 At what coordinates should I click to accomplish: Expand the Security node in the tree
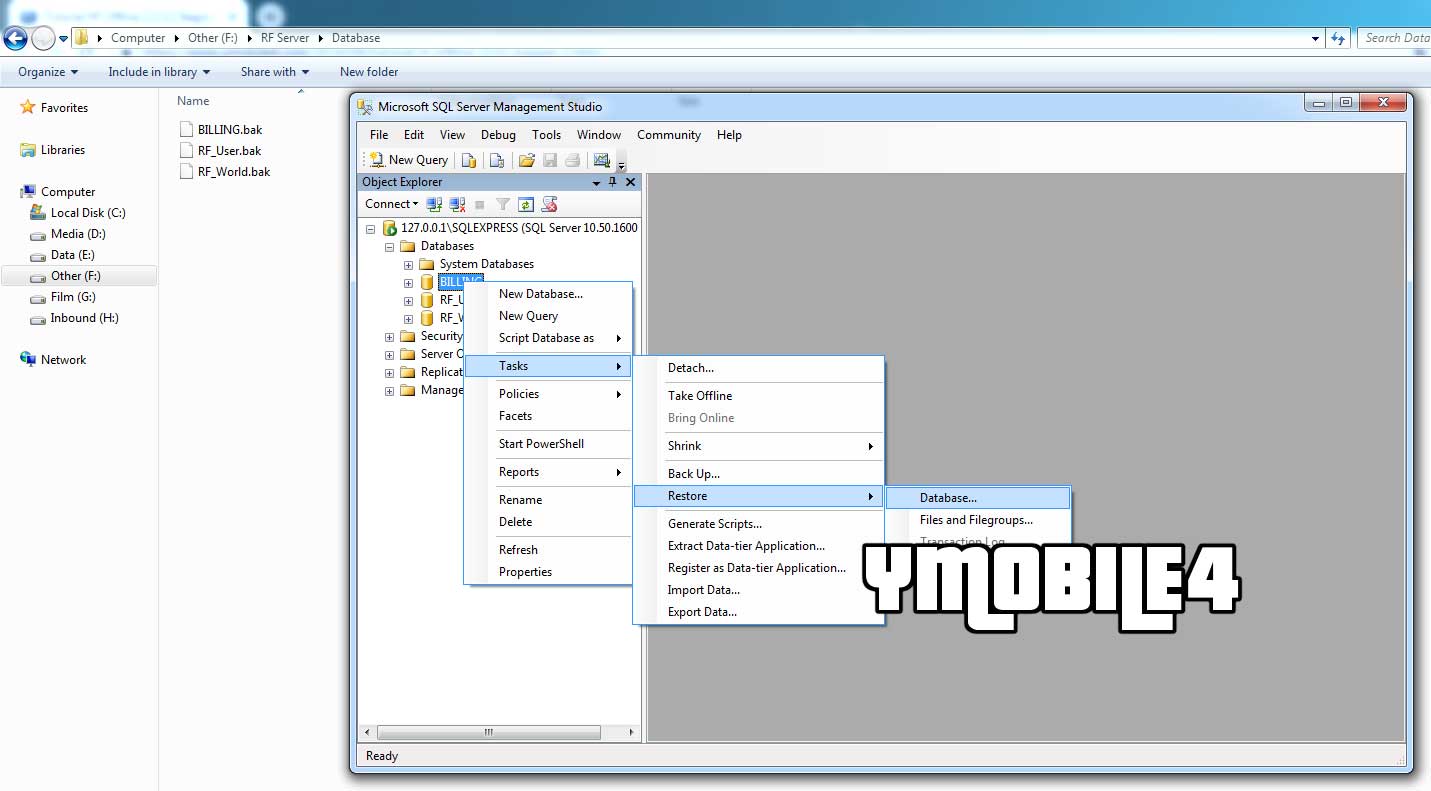pos(389,337)
